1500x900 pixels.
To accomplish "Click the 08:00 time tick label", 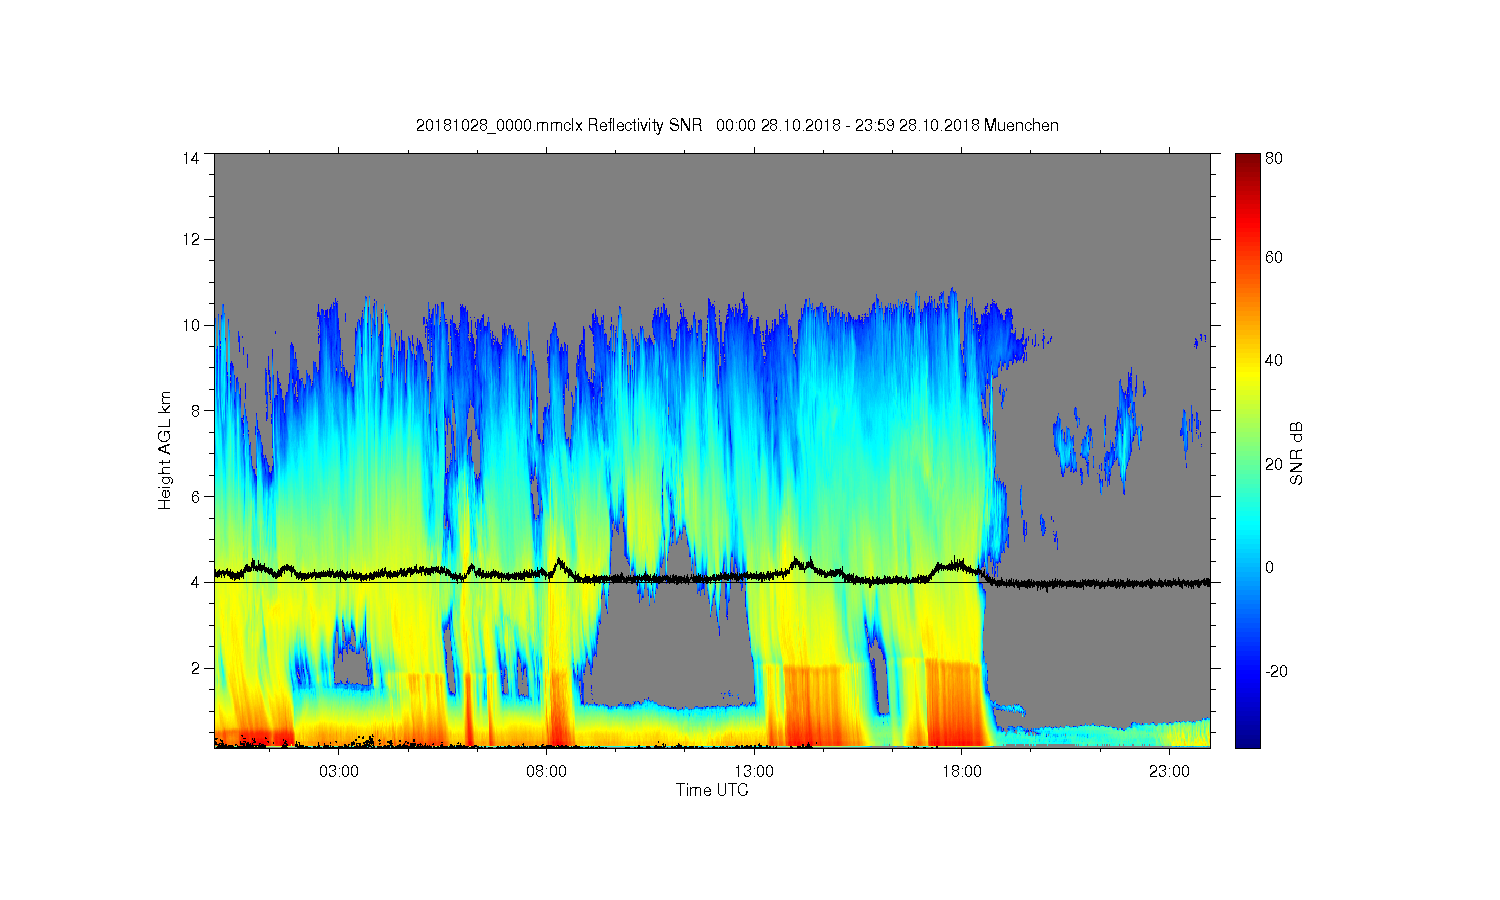I will click(547, 772).
